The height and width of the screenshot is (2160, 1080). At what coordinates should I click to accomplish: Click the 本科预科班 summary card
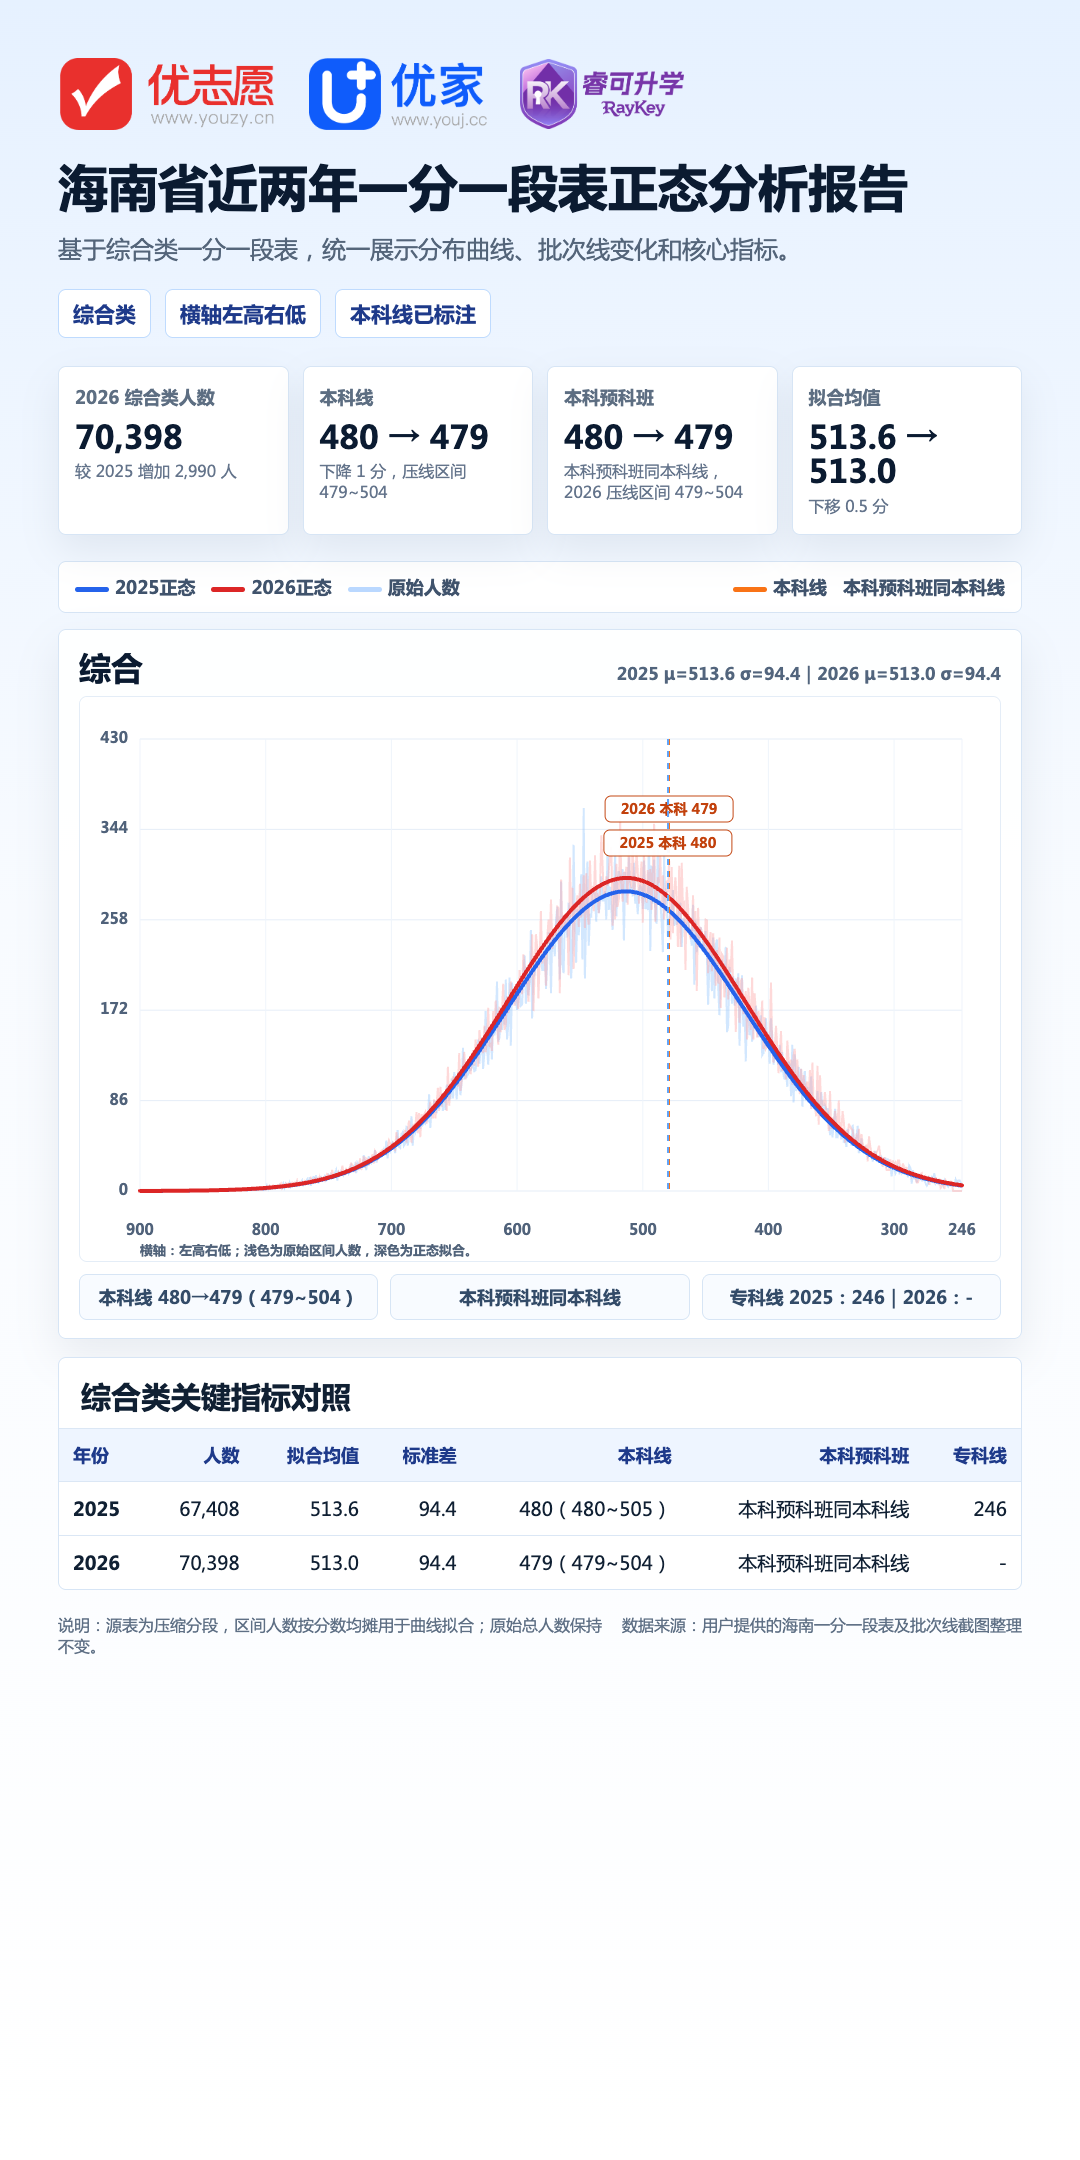(x=662, y=450)
